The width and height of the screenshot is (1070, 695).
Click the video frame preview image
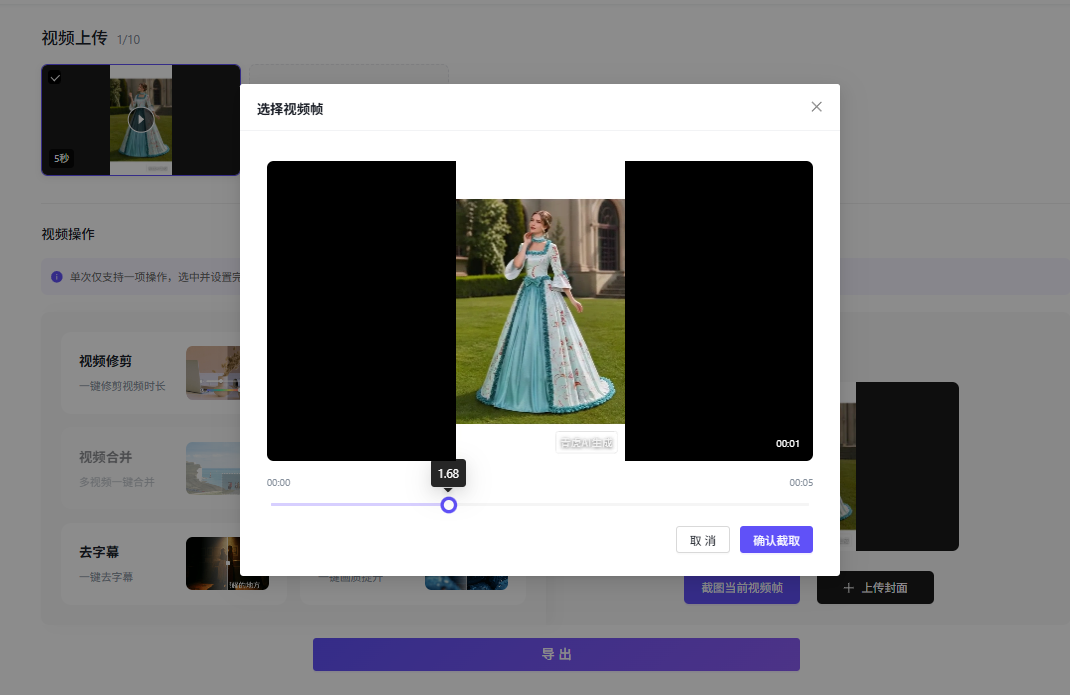tap(540, 311)
